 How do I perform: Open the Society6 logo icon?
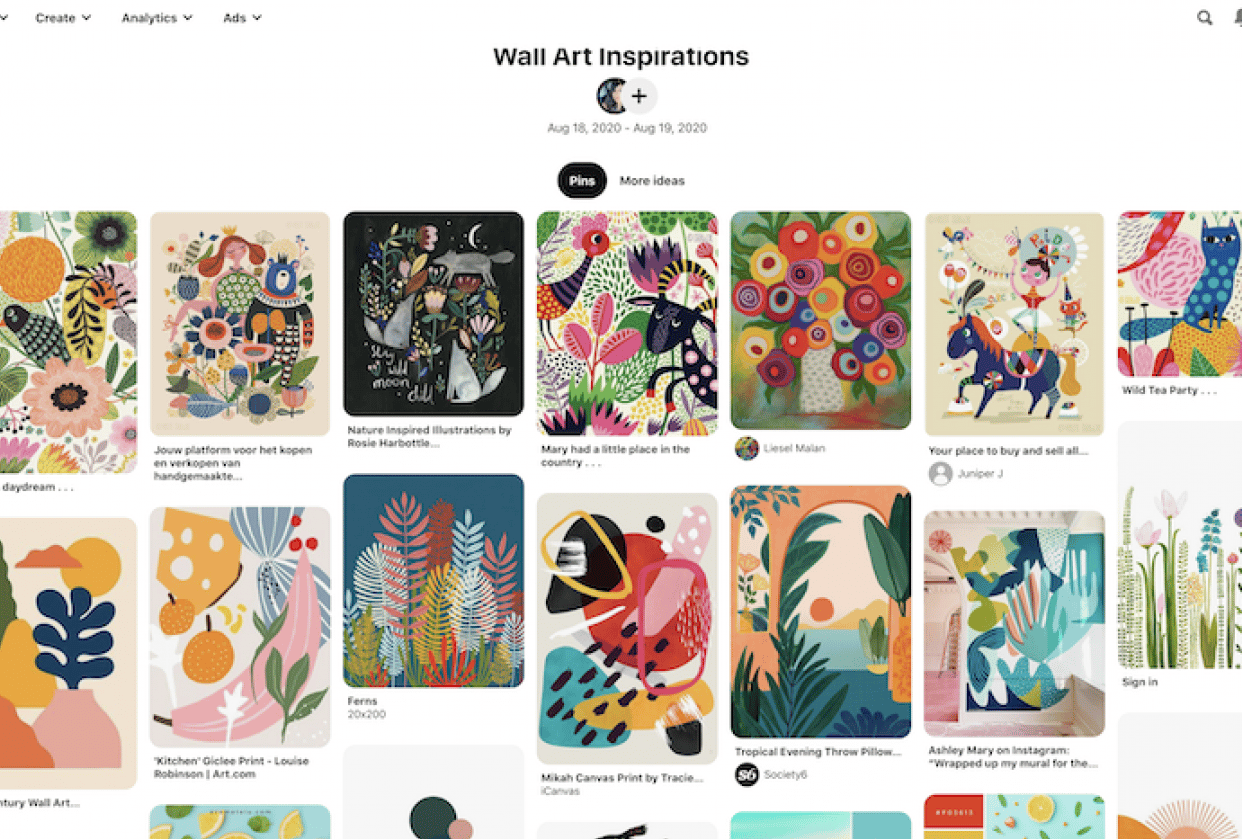(x=747, y=774)
